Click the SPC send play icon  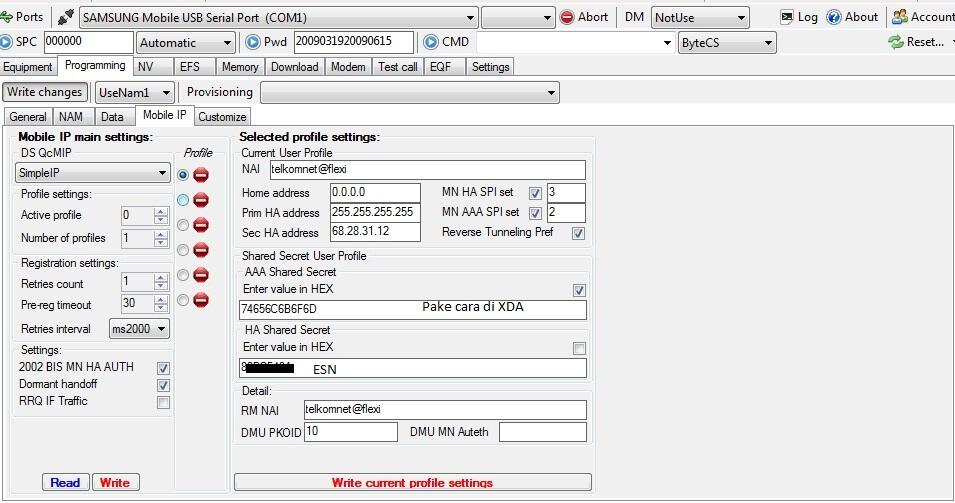(x=6, y=42)
